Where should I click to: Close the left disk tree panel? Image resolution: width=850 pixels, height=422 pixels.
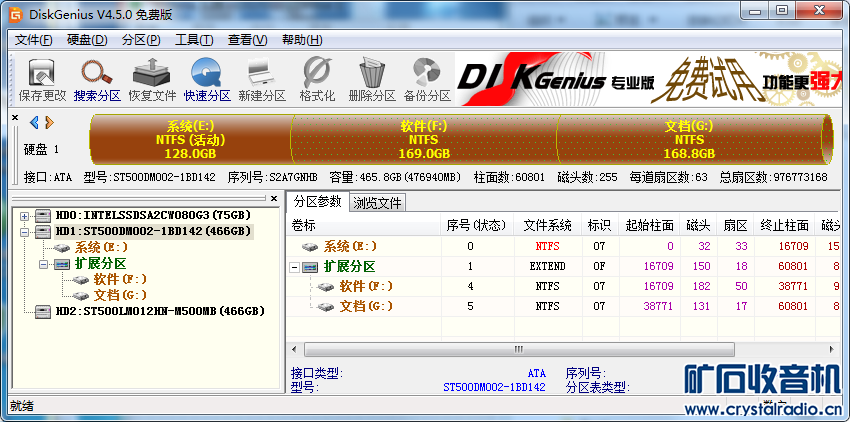pos(274,198)
